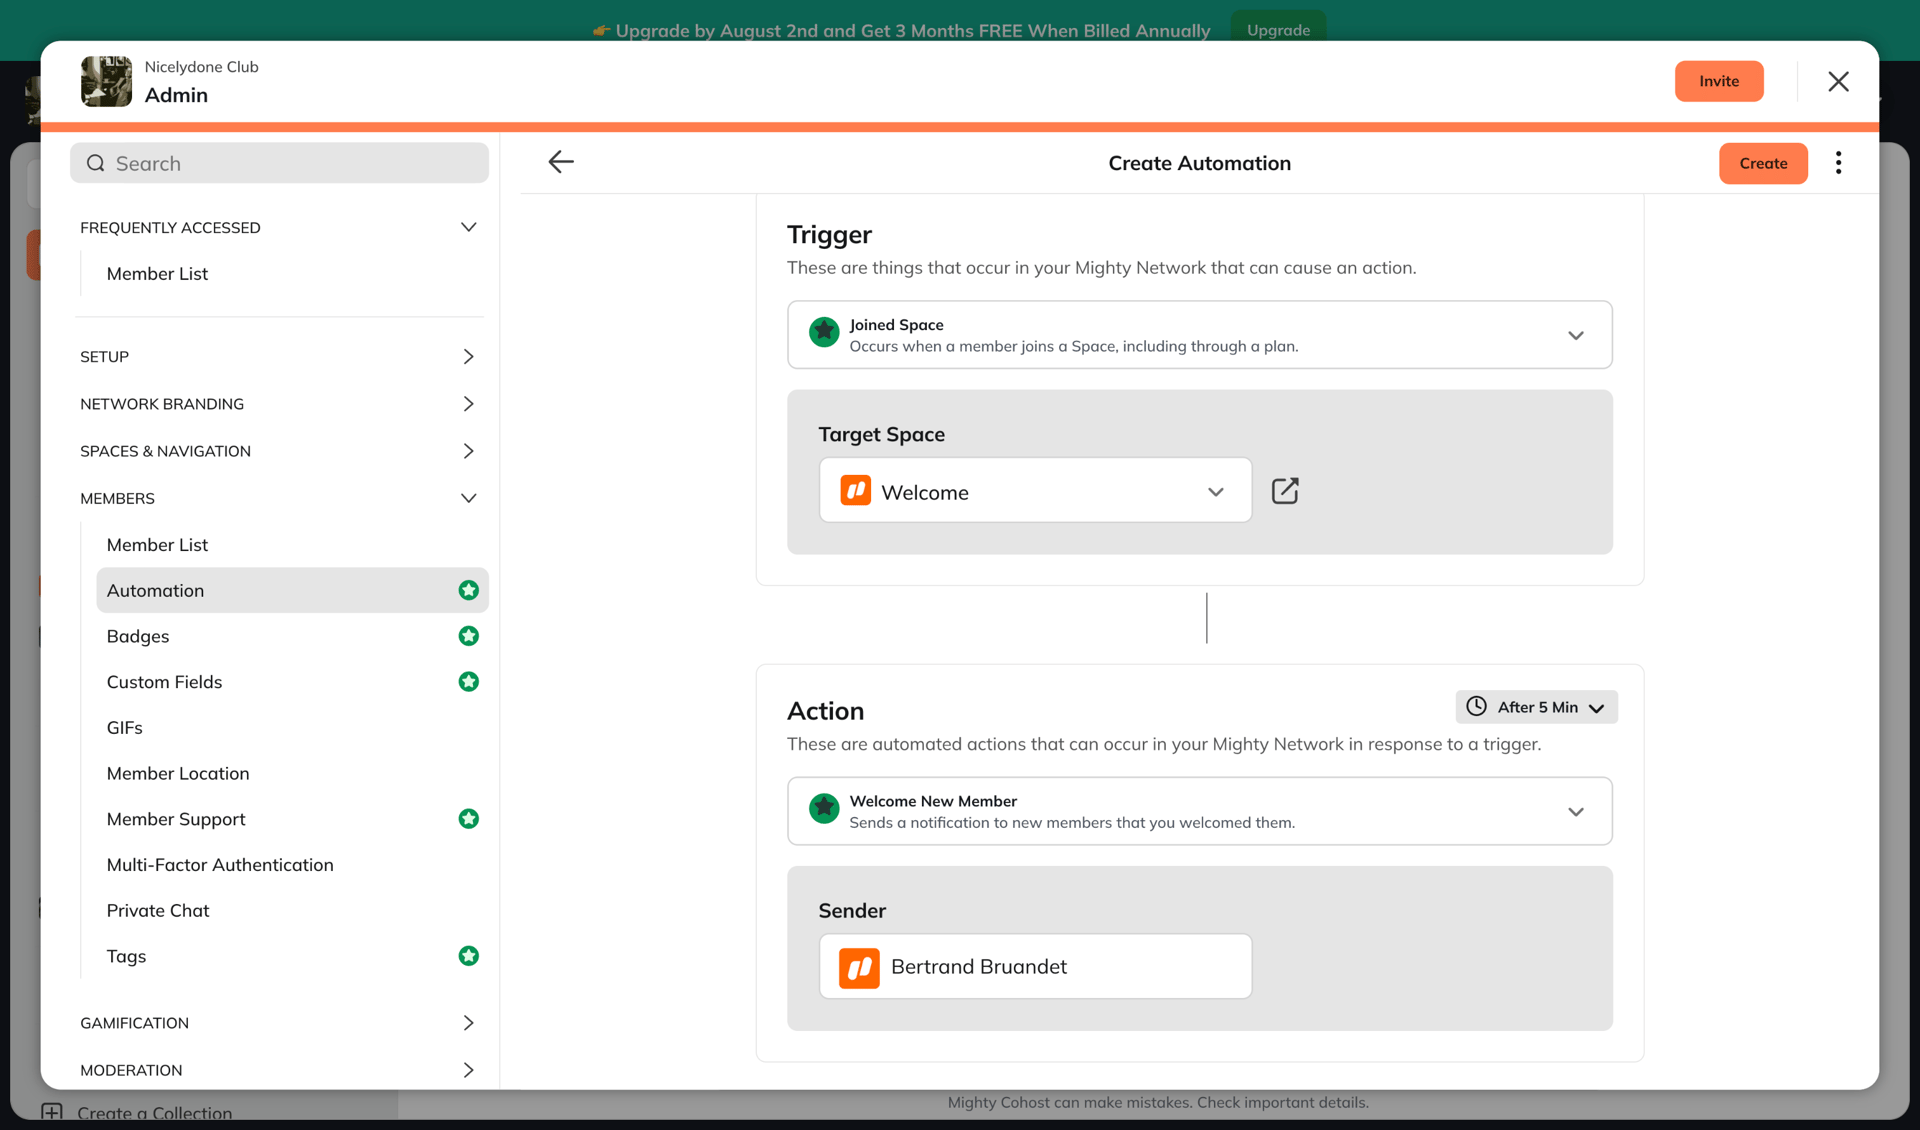This screenshot has width=1920, height=1130.
Task: Click the premium star on Member Support
Action: click(x=468, y=819)
